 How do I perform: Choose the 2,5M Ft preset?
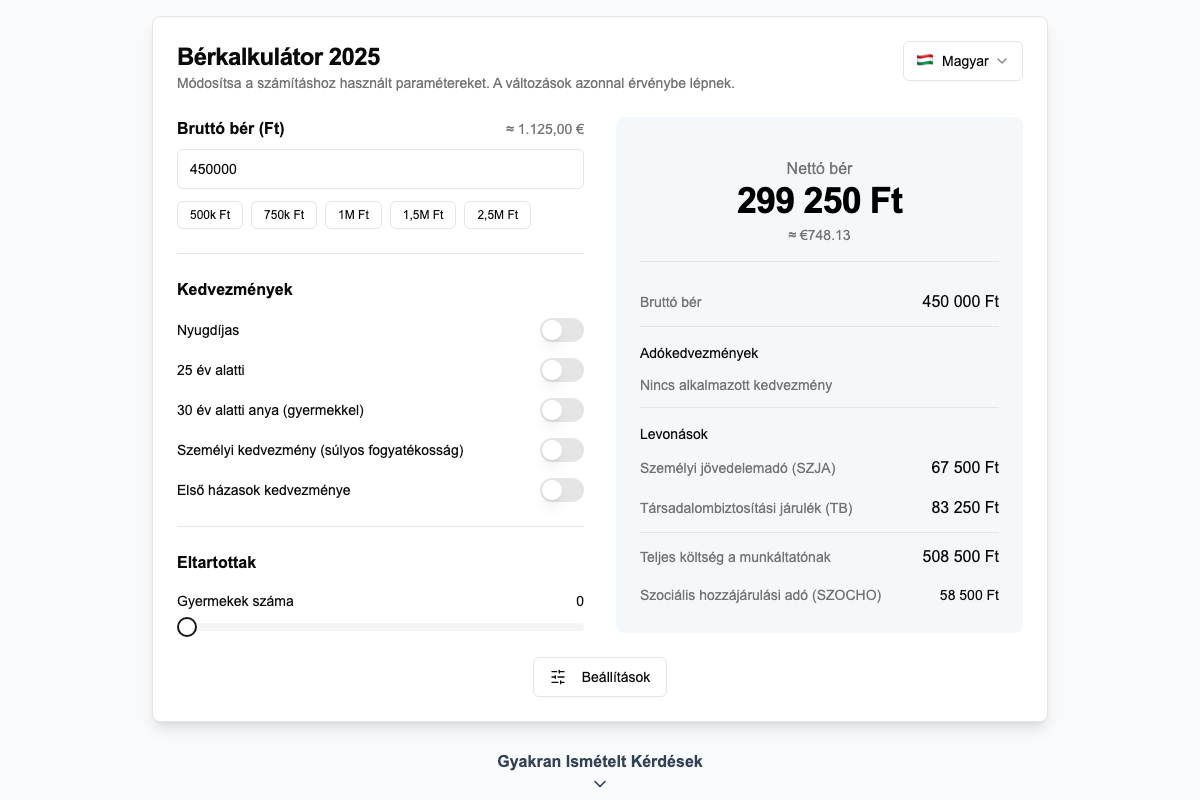[x=497, y=214]
